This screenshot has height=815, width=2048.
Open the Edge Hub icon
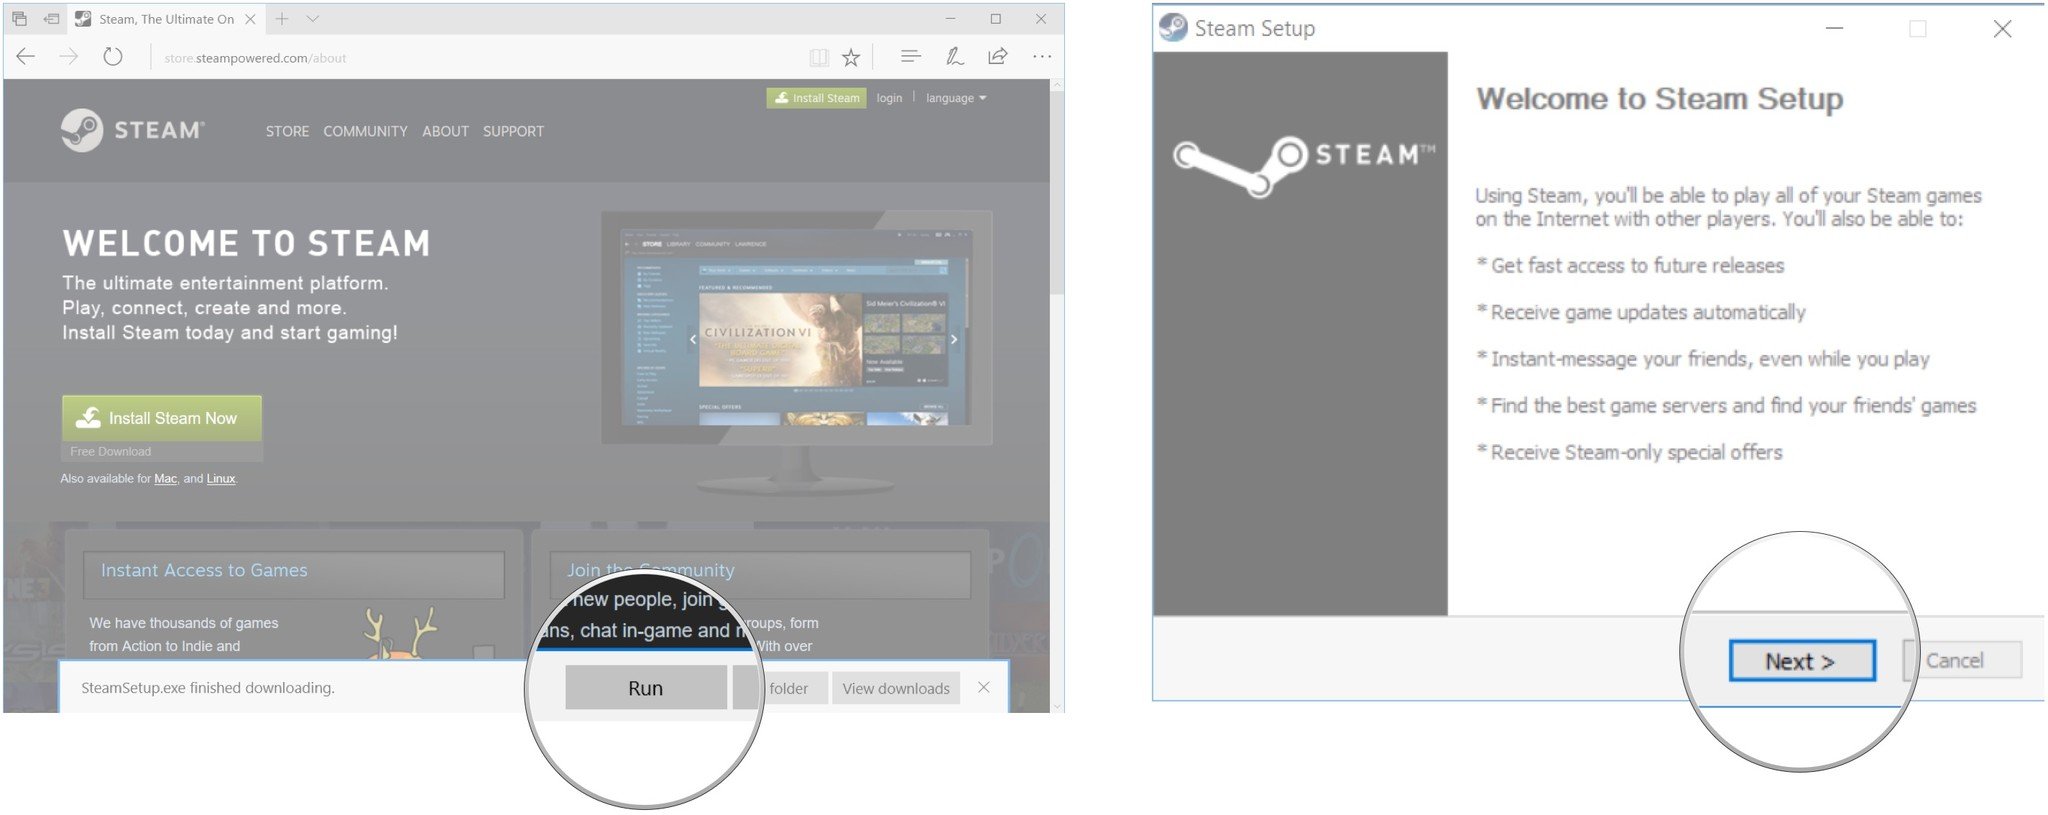click(910, 57)
